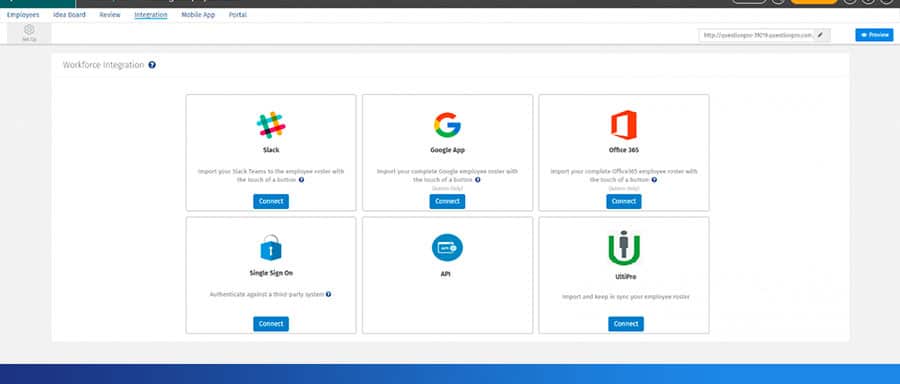Click the help icon in Single Sign On description
Screen dimensions: 900x384
(x=328, y=294)
